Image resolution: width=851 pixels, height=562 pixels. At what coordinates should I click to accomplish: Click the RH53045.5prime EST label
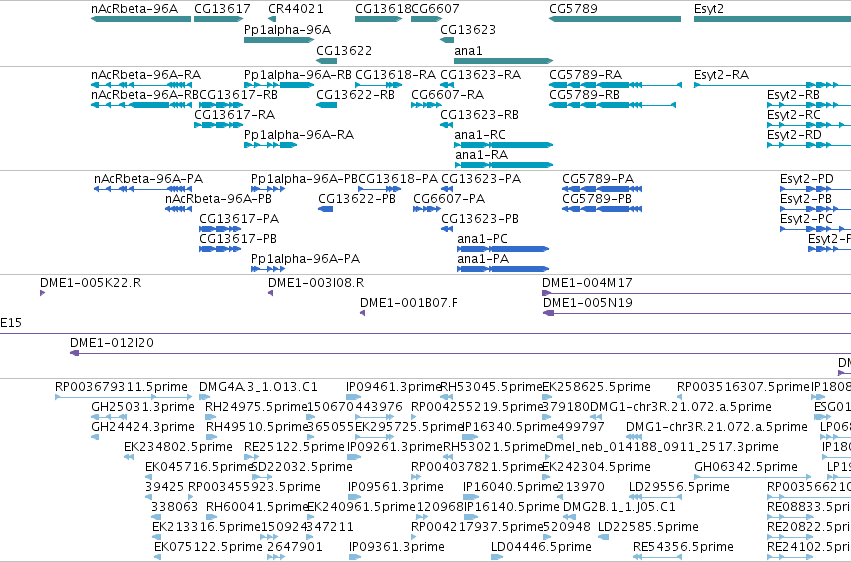(492, 387)
